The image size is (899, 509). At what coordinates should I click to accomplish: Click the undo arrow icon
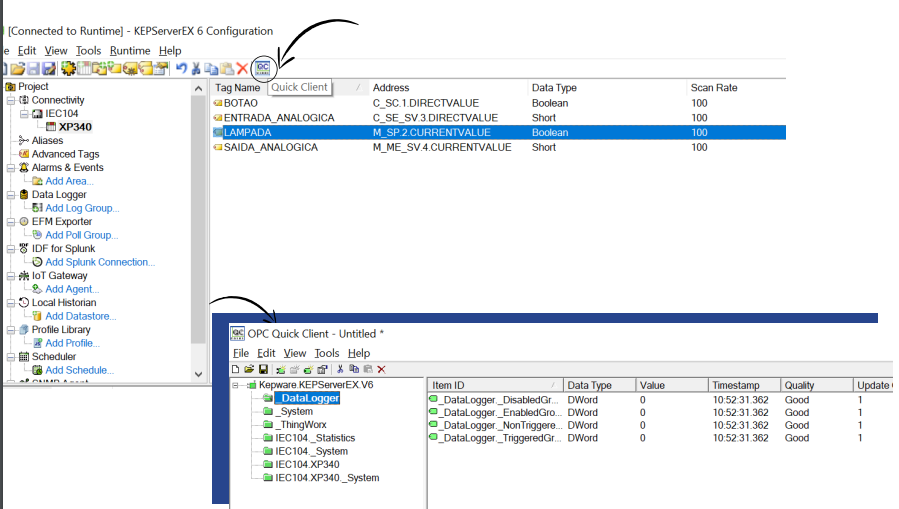pos(181,69)
